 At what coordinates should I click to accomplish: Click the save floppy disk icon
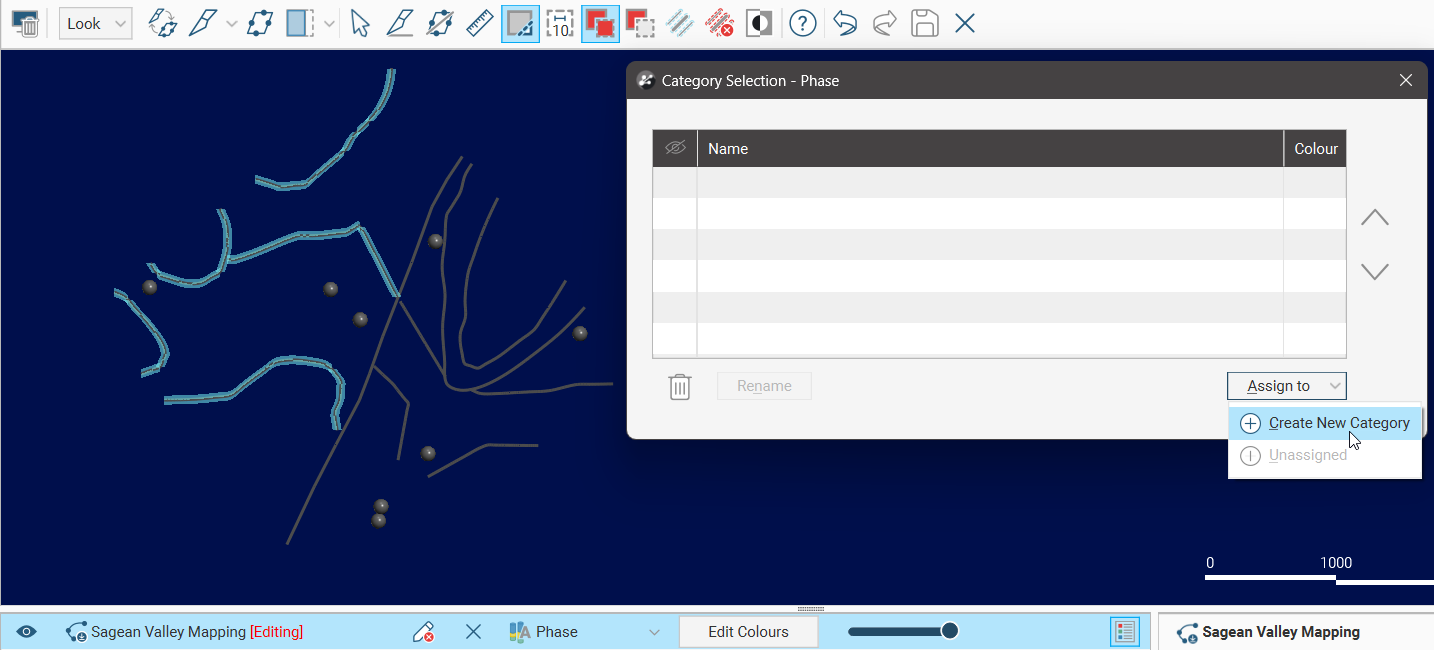tap(925, 24)
